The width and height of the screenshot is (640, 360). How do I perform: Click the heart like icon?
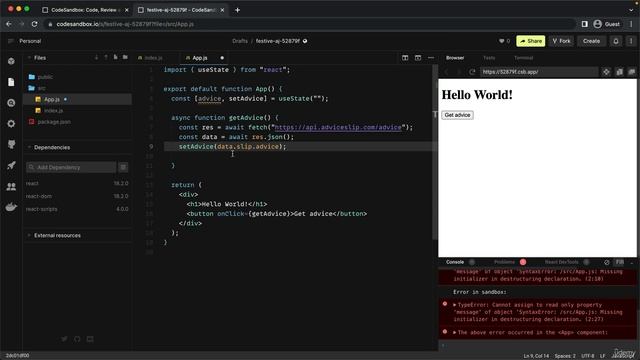pos(502,41)
